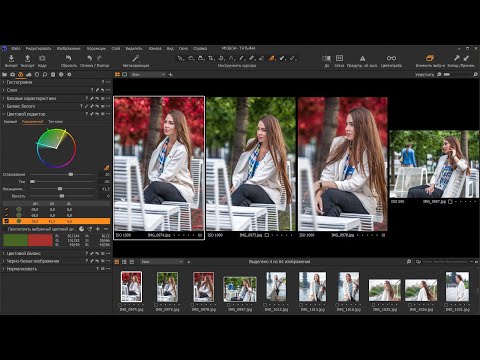Screen dimensions: 480x360
Task: Toggle the Grid (Сетка) overlay icon
Action: [x=339, y=58]
